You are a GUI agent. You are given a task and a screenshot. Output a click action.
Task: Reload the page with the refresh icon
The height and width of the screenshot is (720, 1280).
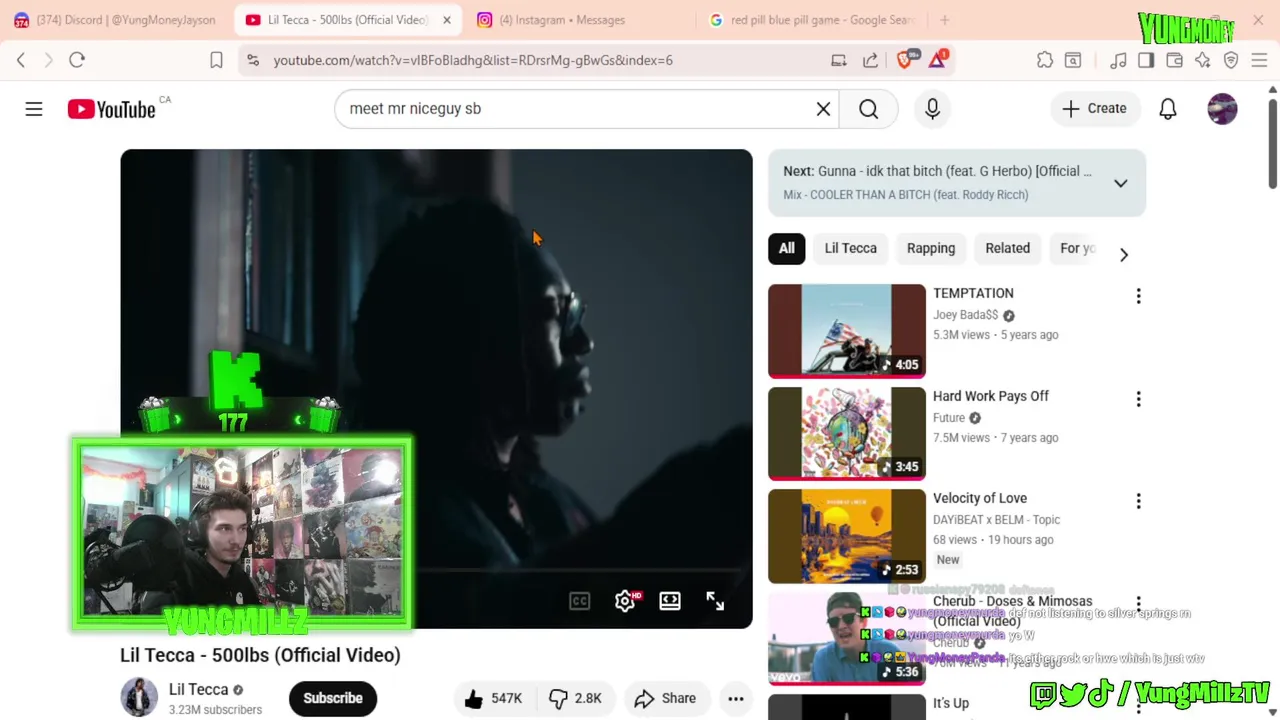[x=77, y=60]
